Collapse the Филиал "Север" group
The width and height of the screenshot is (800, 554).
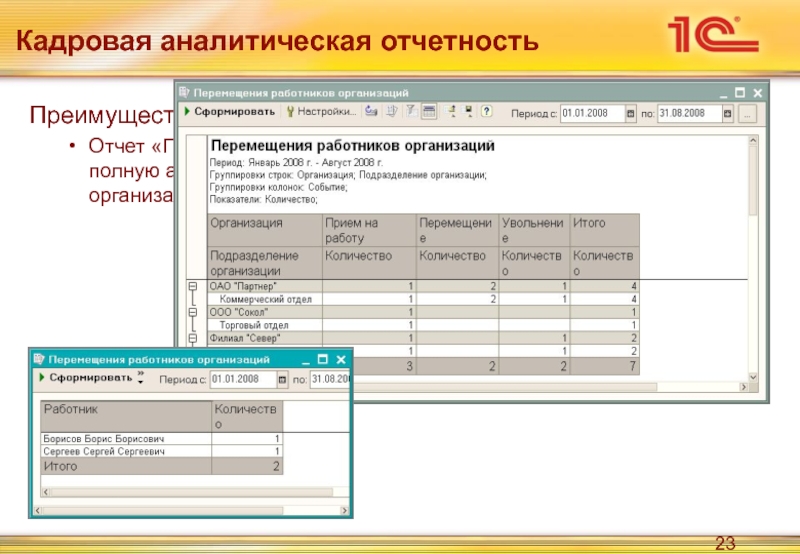point(193,338)
